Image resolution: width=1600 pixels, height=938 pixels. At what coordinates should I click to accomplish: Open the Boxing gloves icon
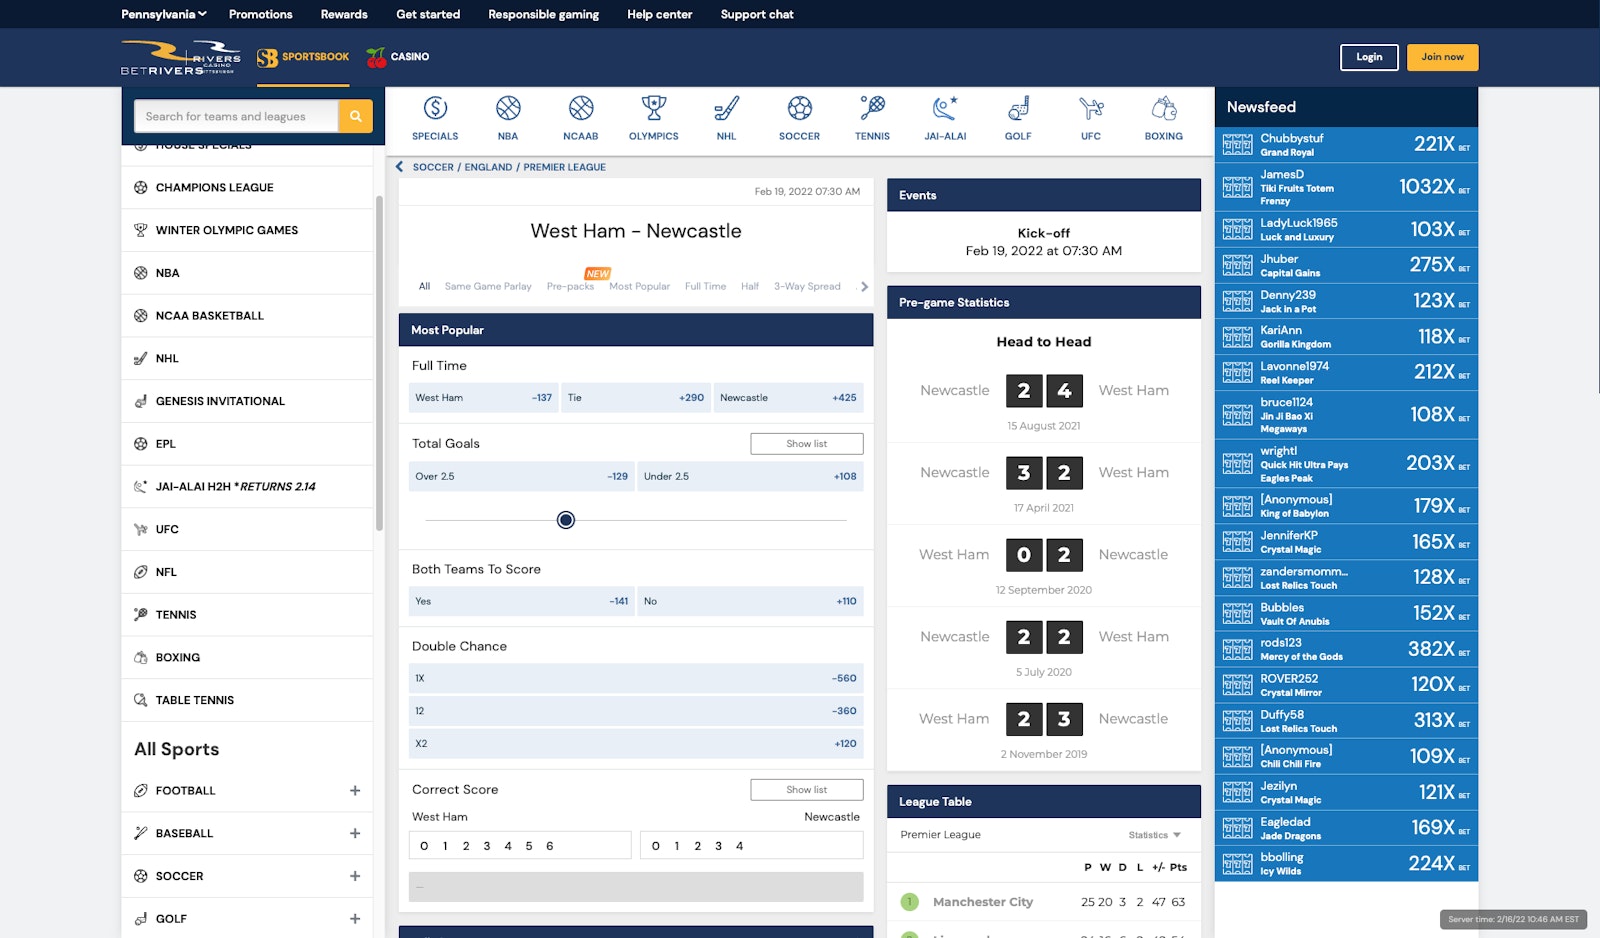pyautogui.click(x=1163, y=108)
